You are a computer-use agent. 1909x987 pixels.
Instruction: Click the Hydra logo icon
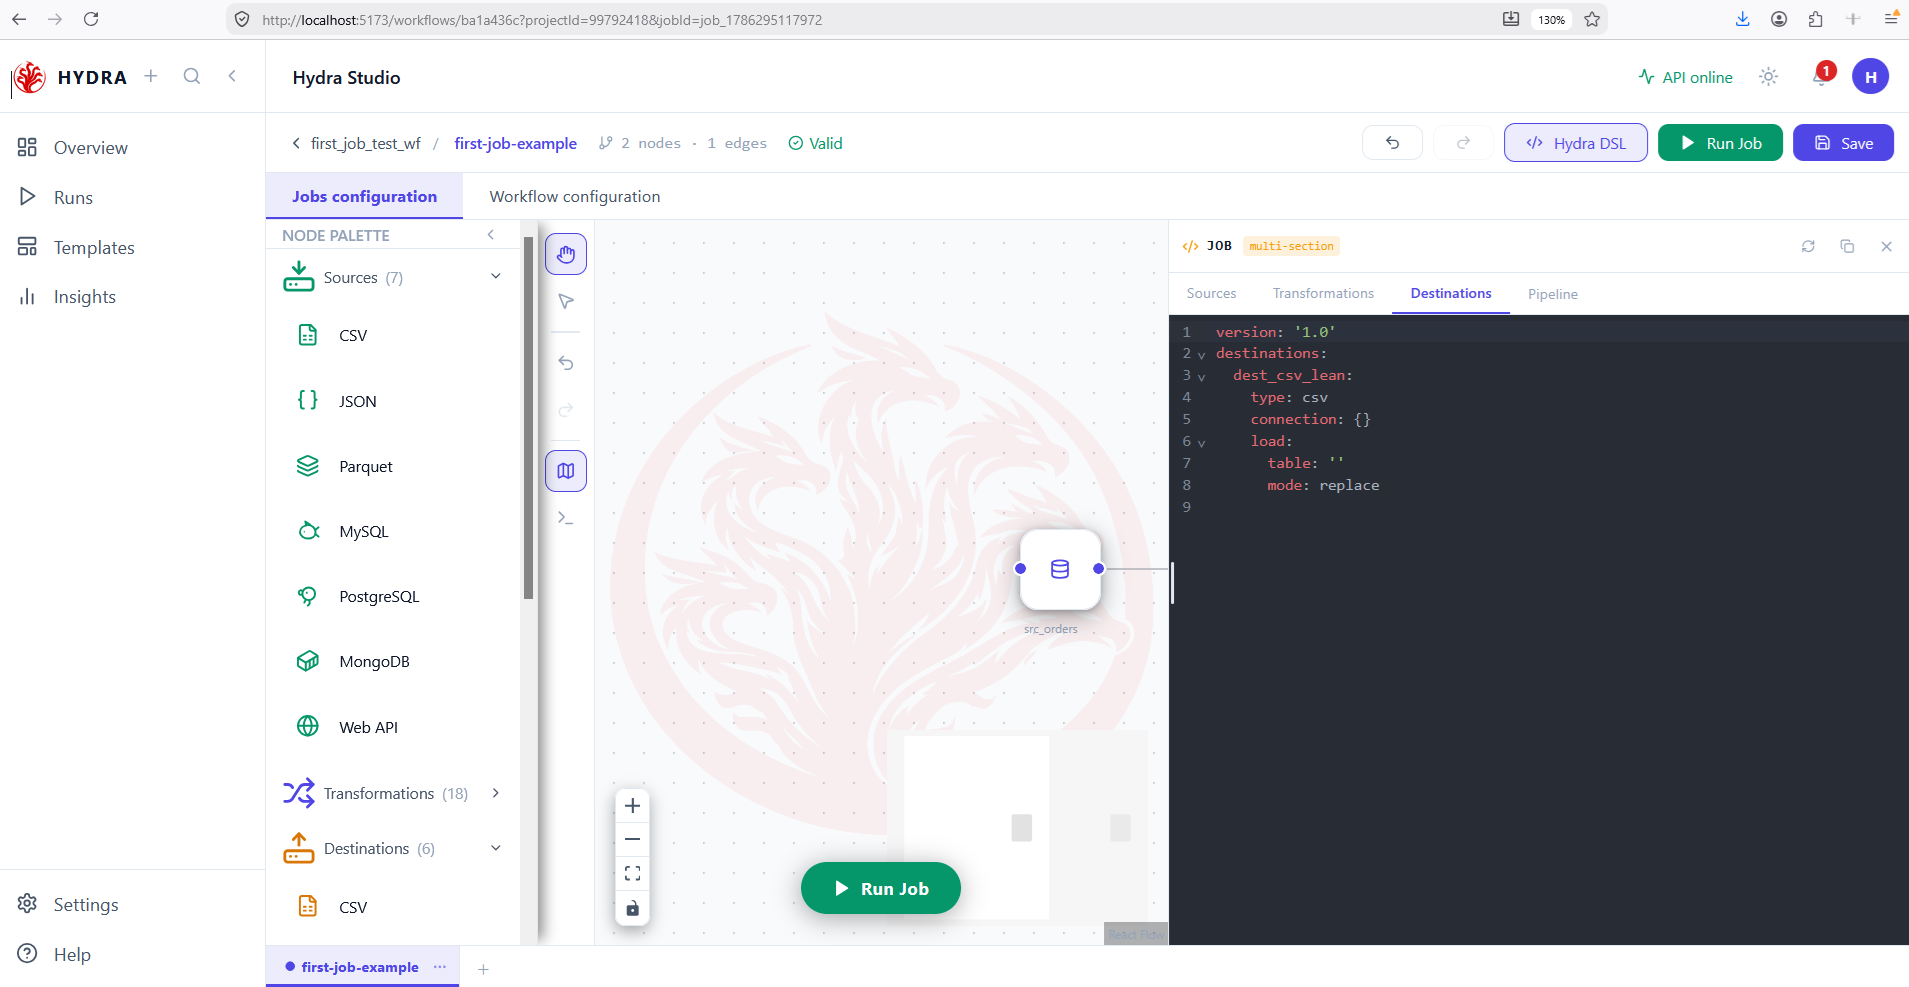pyautogui.click(x=30, y=77)
